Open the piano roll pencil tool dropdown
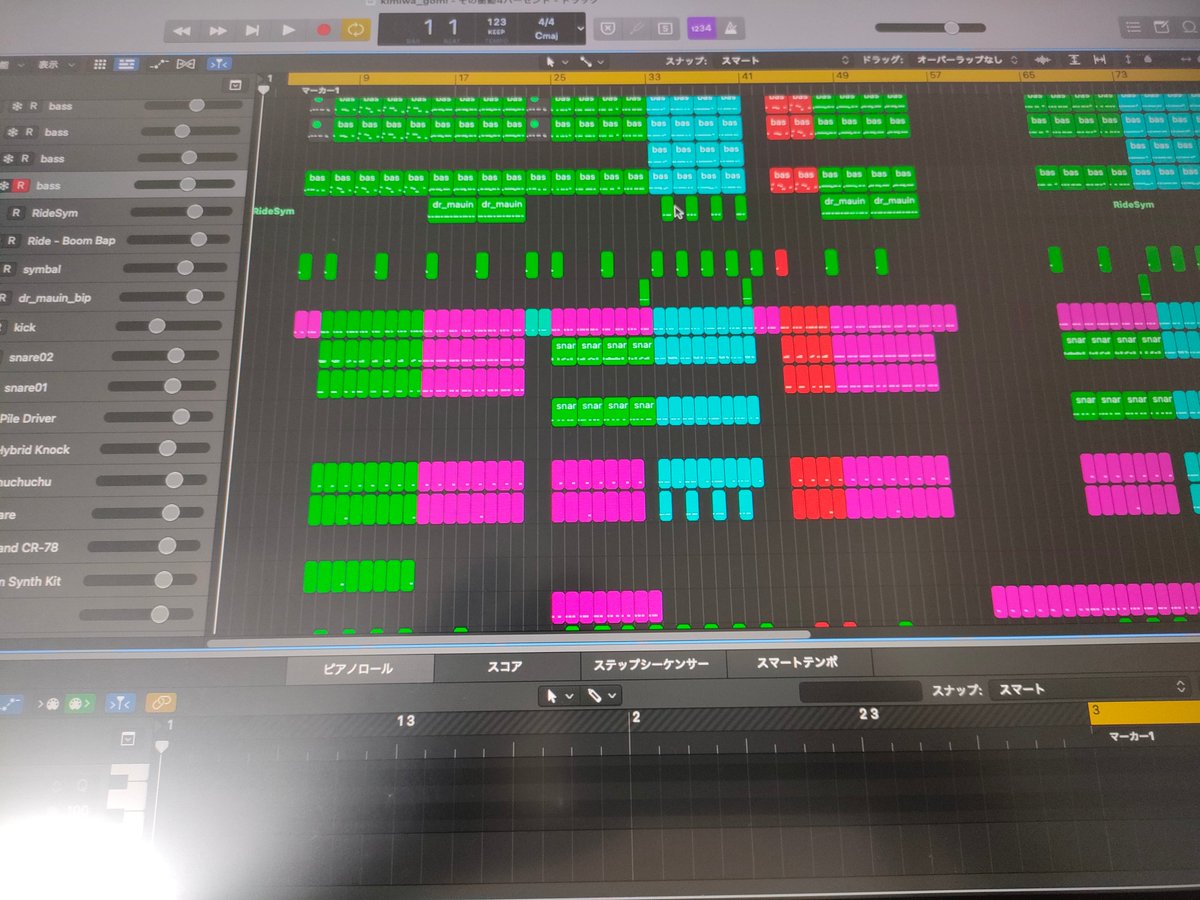The width and height of the screenshot is (1200, 900). click(600, 695)
